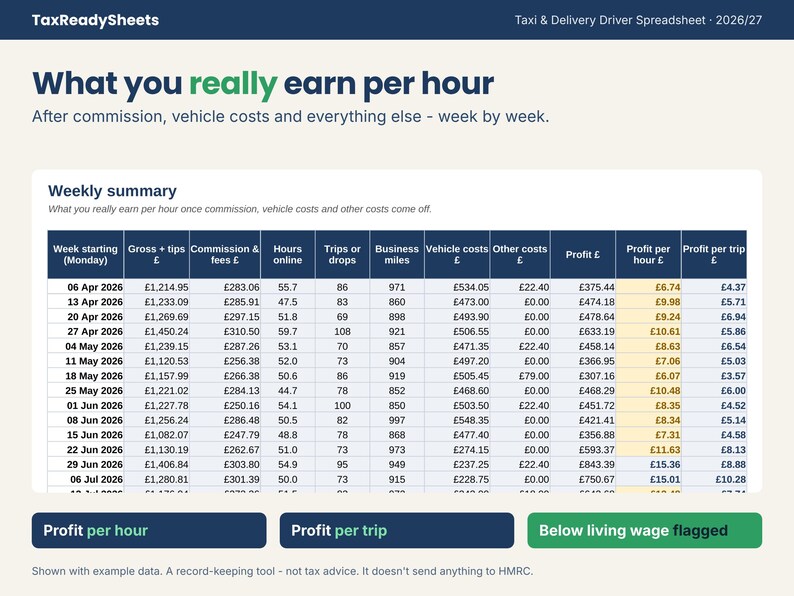Screen dimensions: 794x596
Task: Click the profit per trip value £8.13
Action: 714,450
